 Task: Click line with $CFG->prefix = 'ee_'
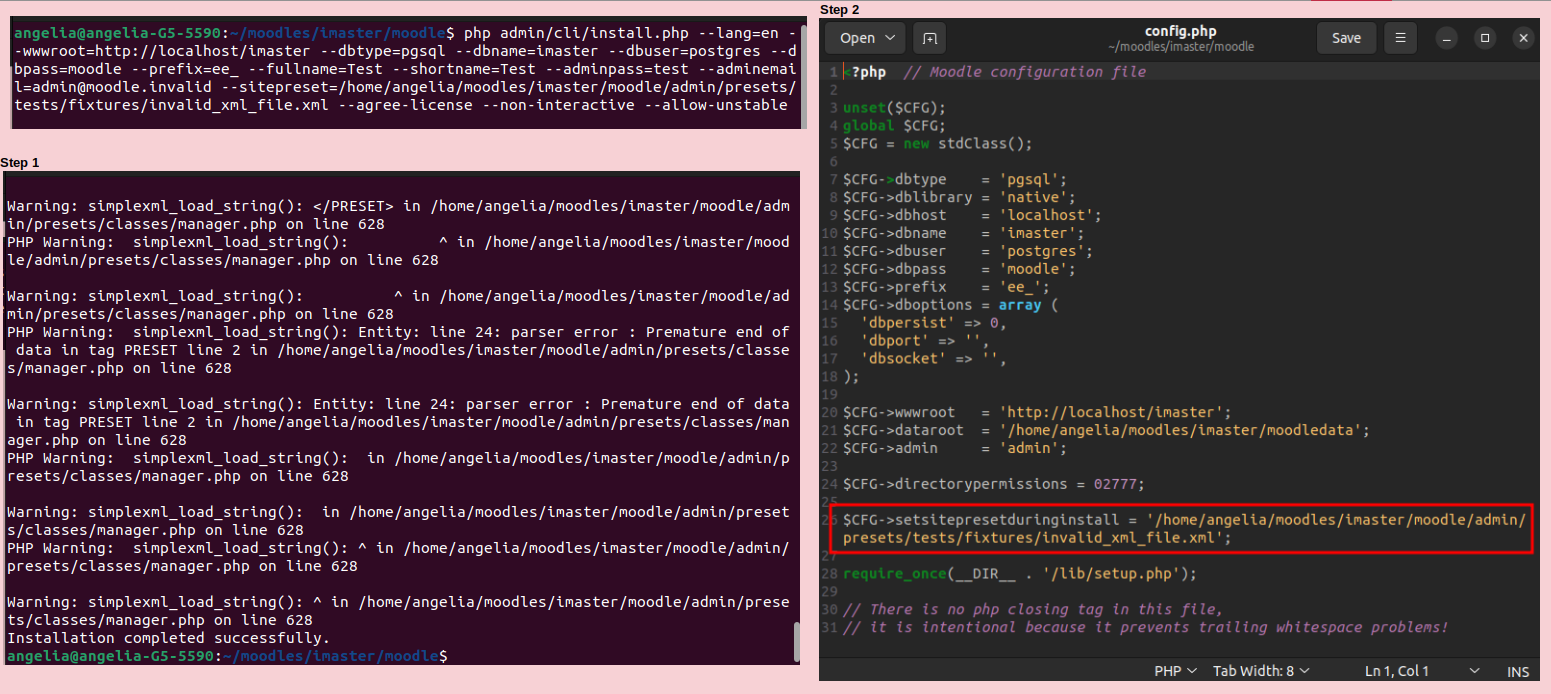coord(946,287)
